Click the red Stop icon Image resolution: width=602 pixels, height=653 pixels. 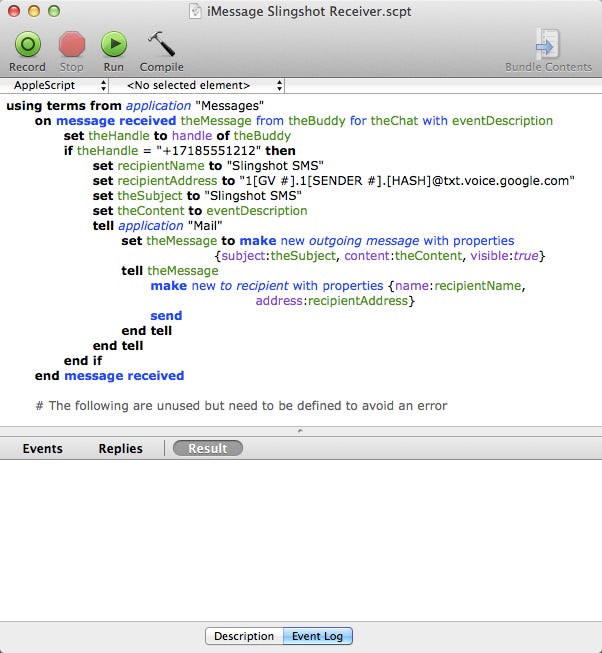pos(72,44)
